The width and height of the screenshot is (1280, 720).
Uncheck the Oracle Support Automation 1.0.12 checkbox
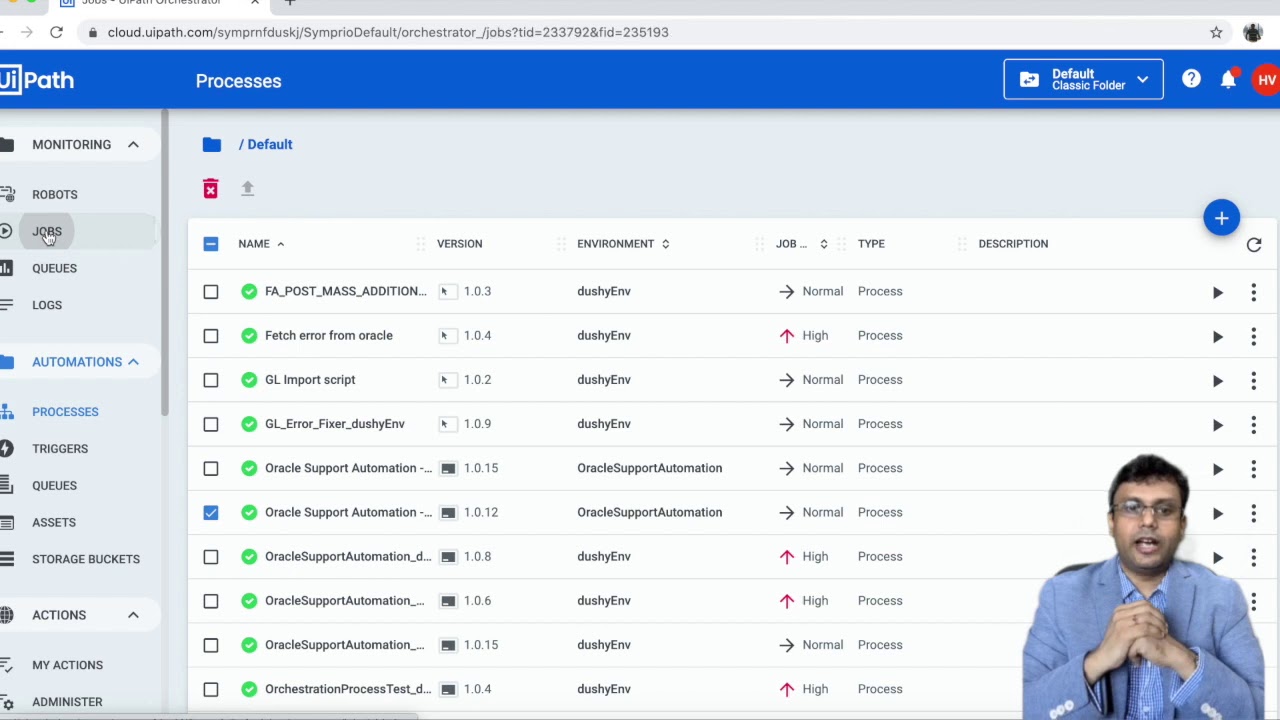pyautogui.click(x=210, y=512)
